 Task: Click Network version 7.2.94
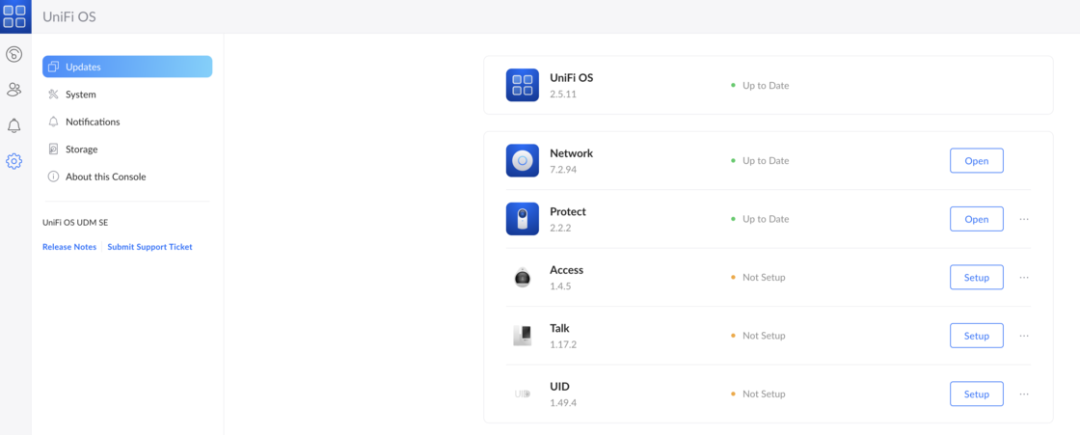point(563,169)
